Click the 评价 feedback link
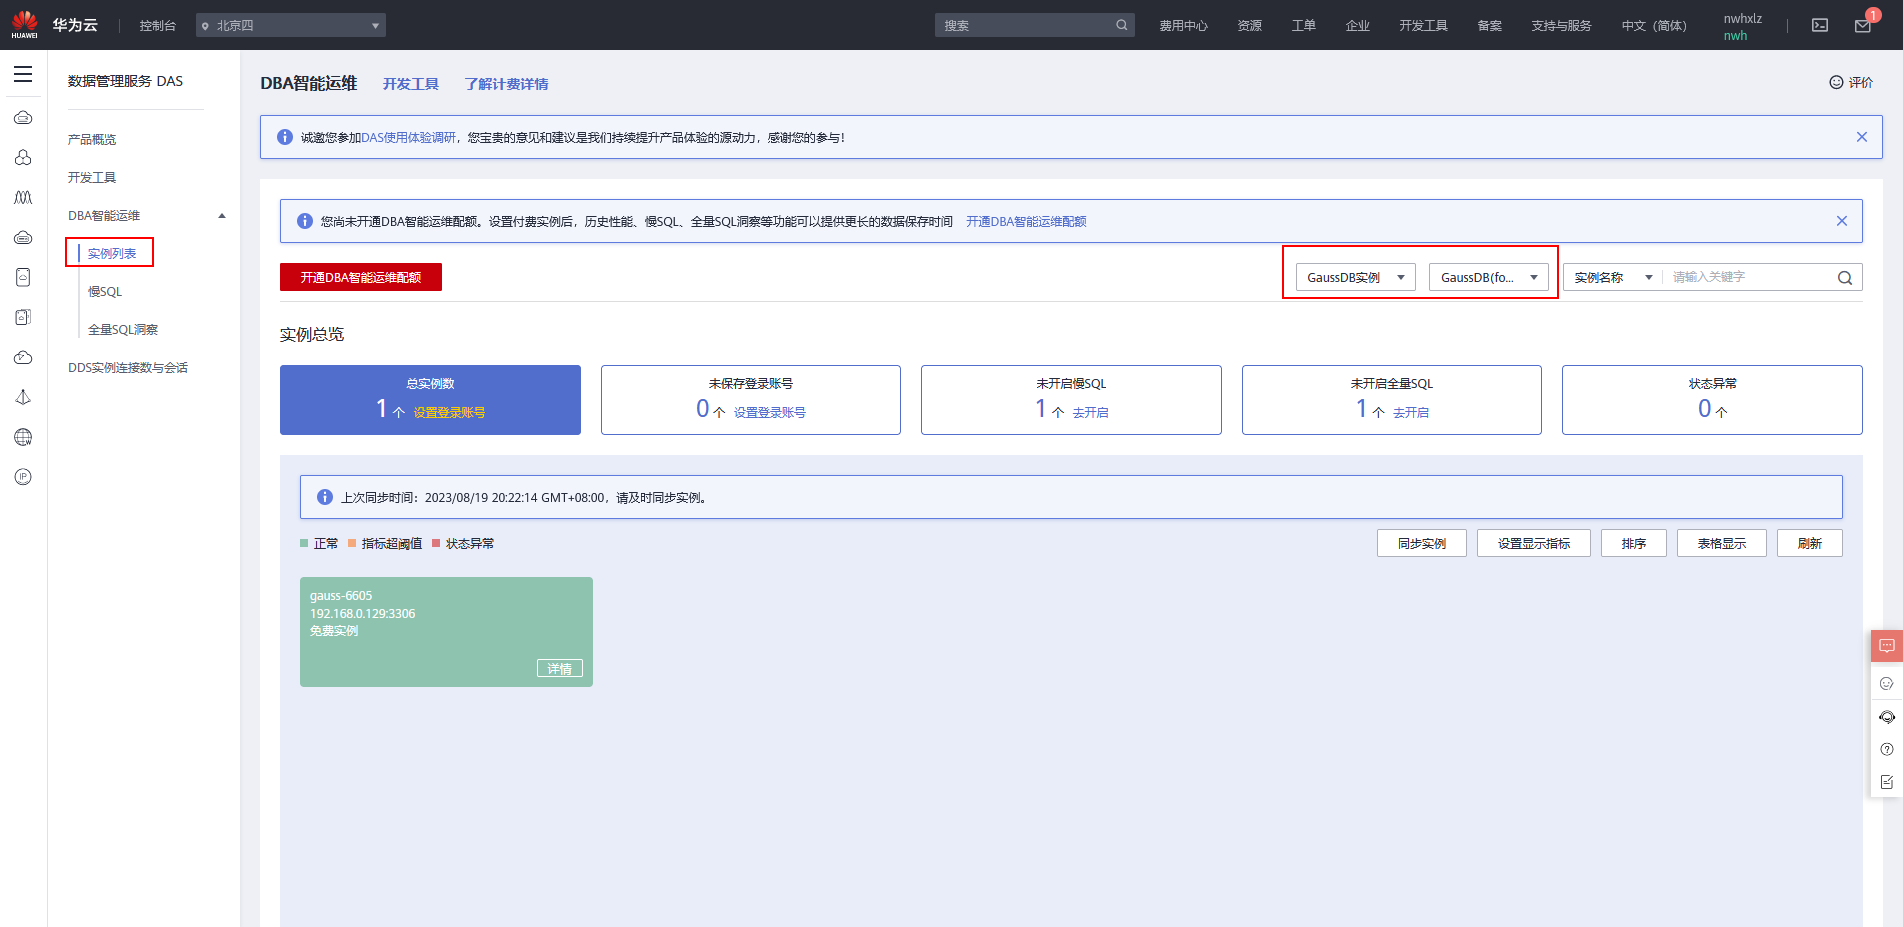 click(x=1861, y=82)
